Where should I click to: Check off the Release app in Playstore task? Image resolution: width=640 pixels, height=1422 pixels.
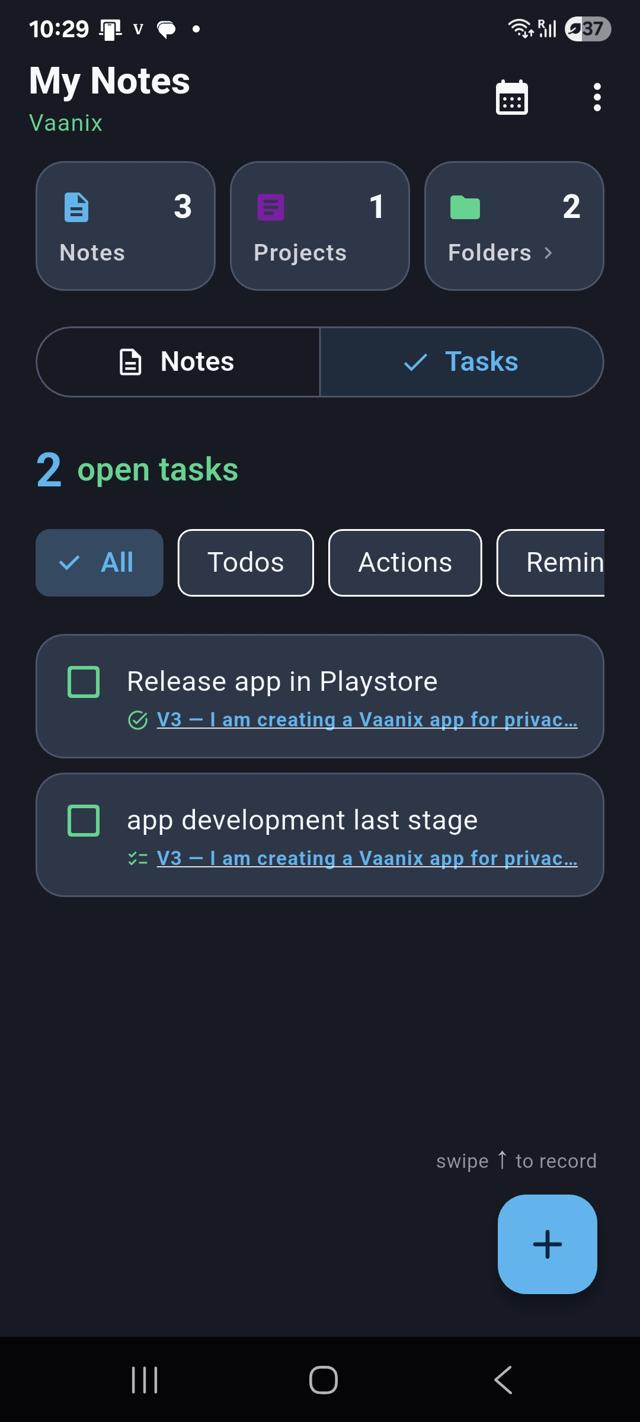[x=83, y=681]
